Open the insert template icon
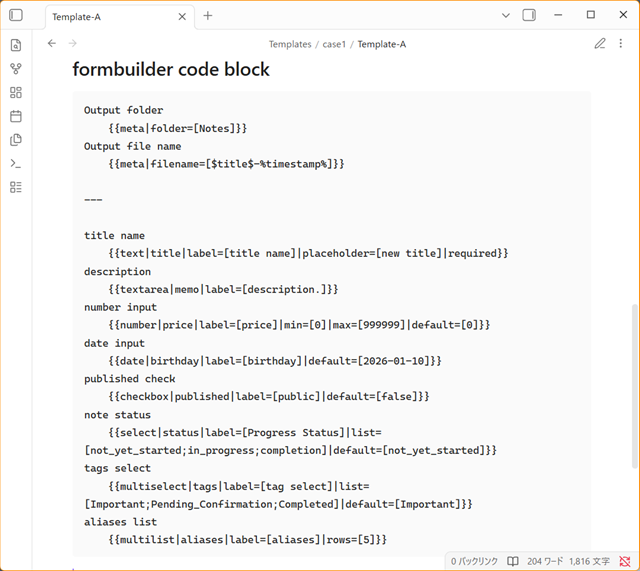Screen dimensions: 640x571 tap(16, 140)
